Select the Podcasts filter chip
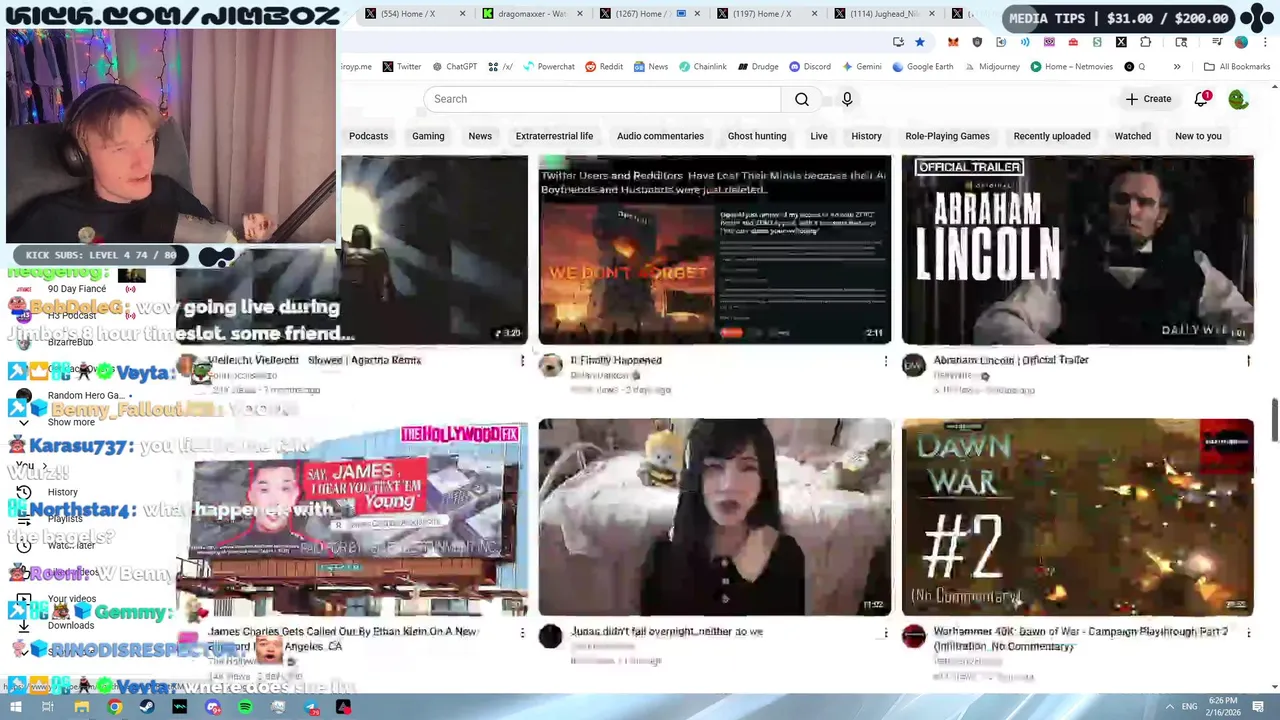1280x720 pixels. point(368,136)
